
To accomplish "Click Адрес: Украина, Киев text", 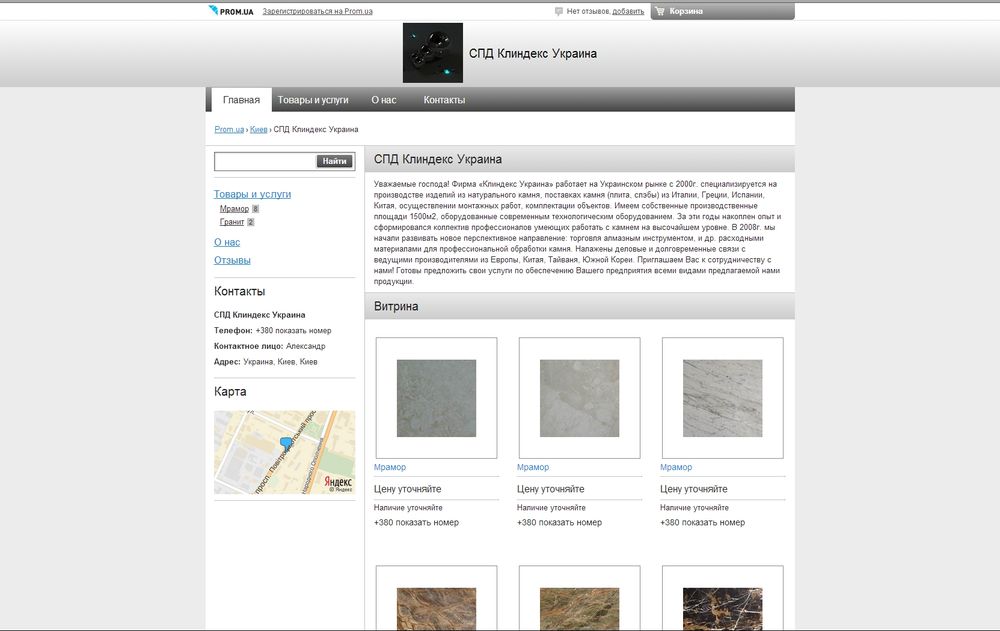I will 265,362.
